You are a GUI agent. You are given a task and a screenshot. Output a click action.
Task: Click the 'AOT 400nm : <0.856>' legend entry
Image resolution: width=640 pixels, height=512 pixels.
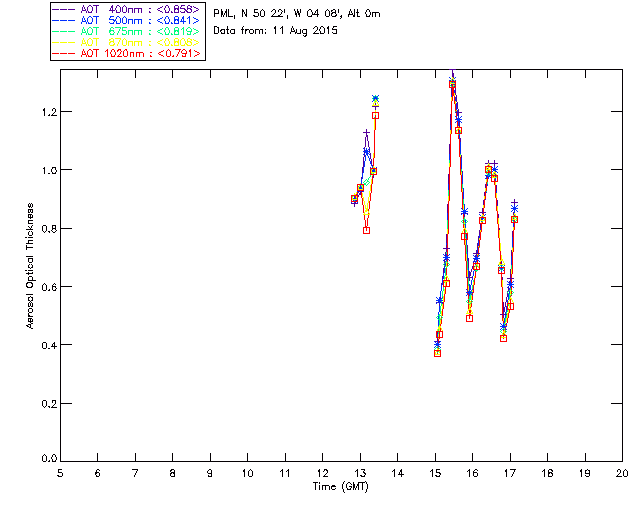[126, 9]
